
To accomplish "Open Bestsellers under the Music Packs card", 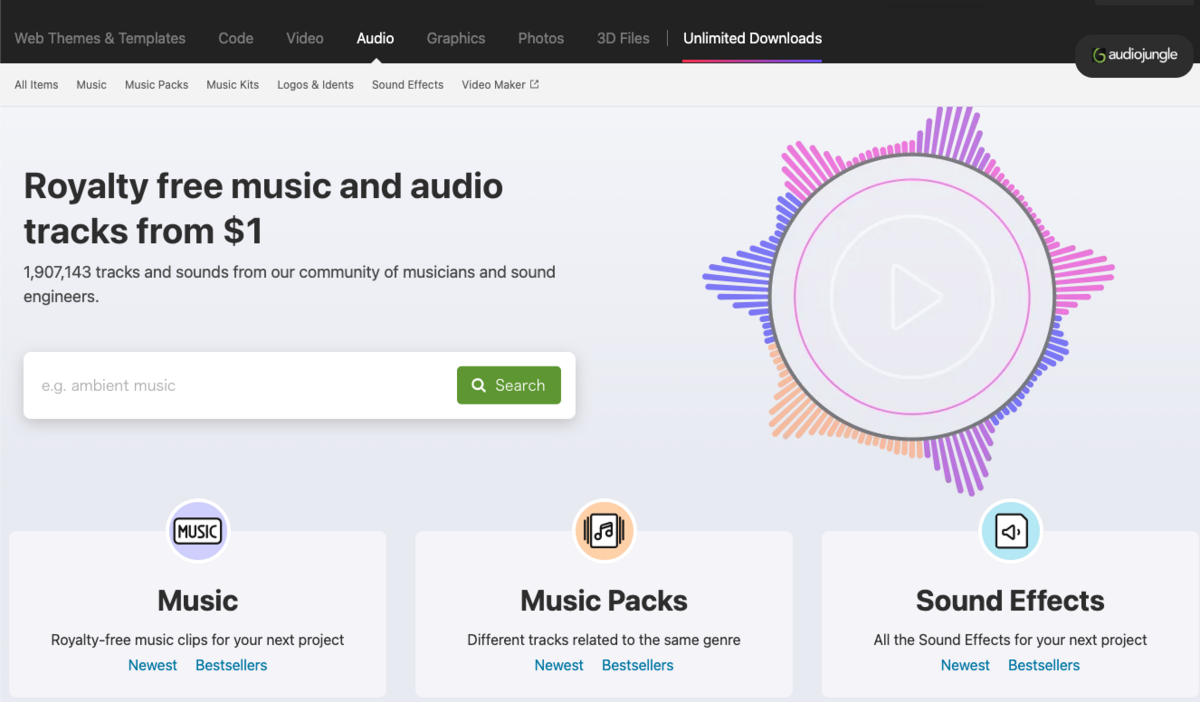I will (638, 665).
